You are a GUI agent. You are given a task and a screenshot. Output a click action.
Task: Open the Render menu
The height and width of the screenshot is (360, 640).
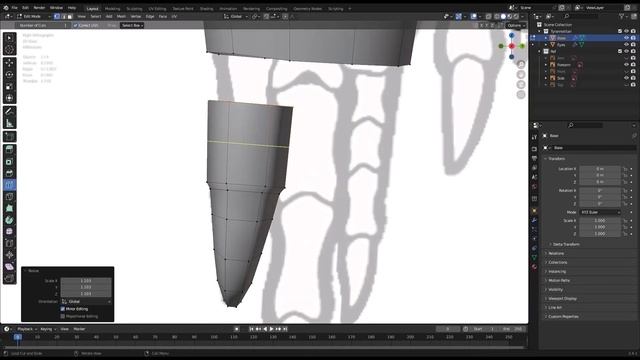39,8
